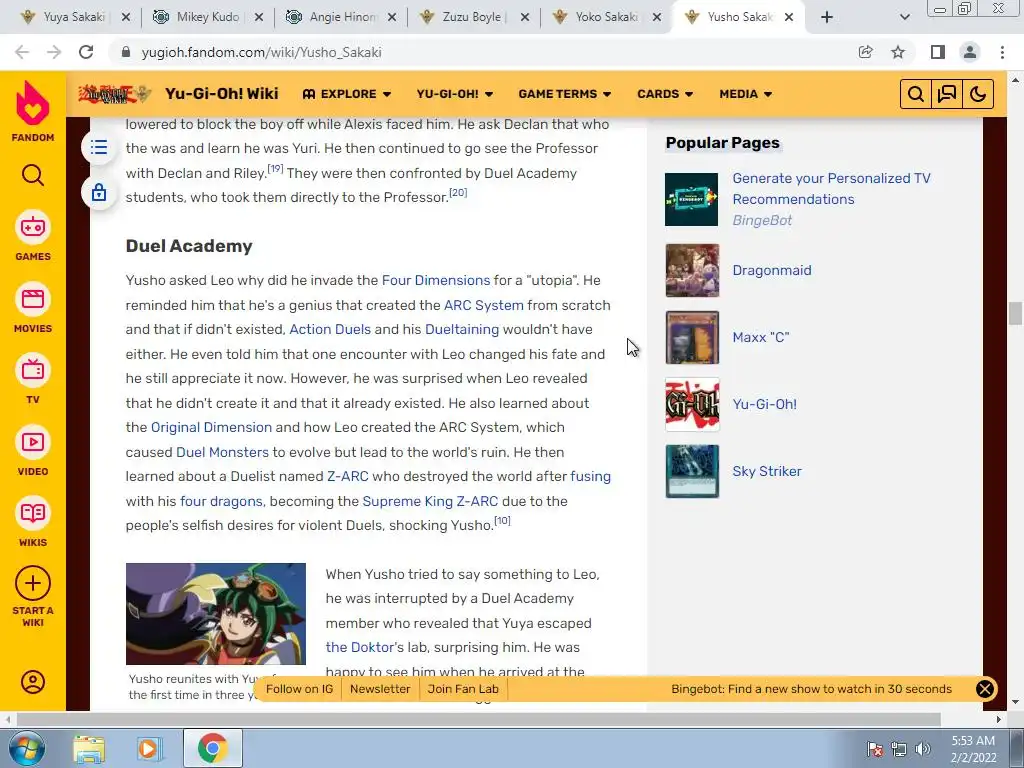Click footnote reference [10]

pyautogui.click(x=502, y=520)
